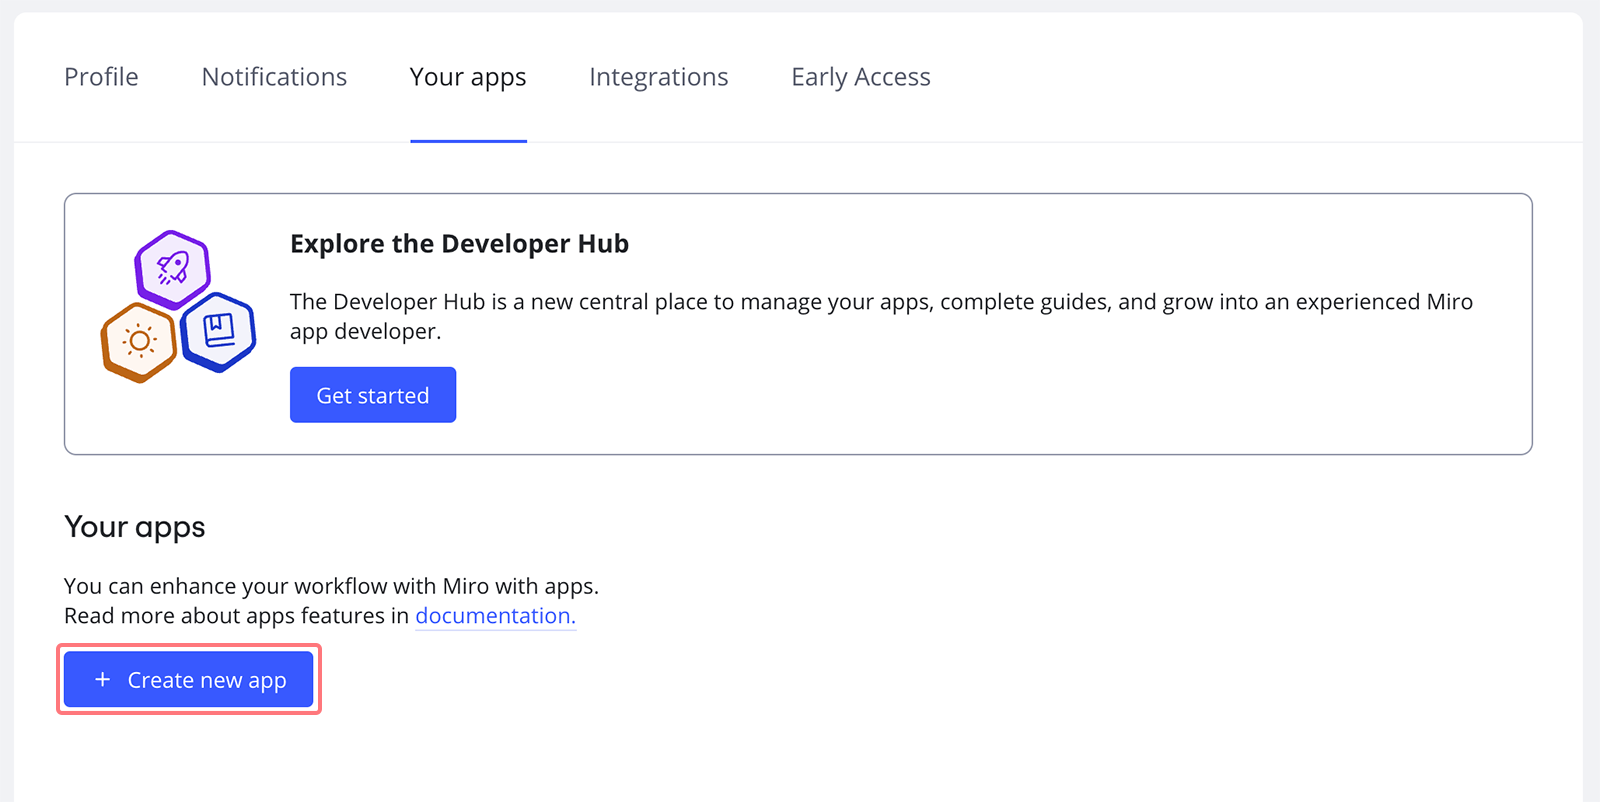Open the documentation link

[x=495, y=616]
